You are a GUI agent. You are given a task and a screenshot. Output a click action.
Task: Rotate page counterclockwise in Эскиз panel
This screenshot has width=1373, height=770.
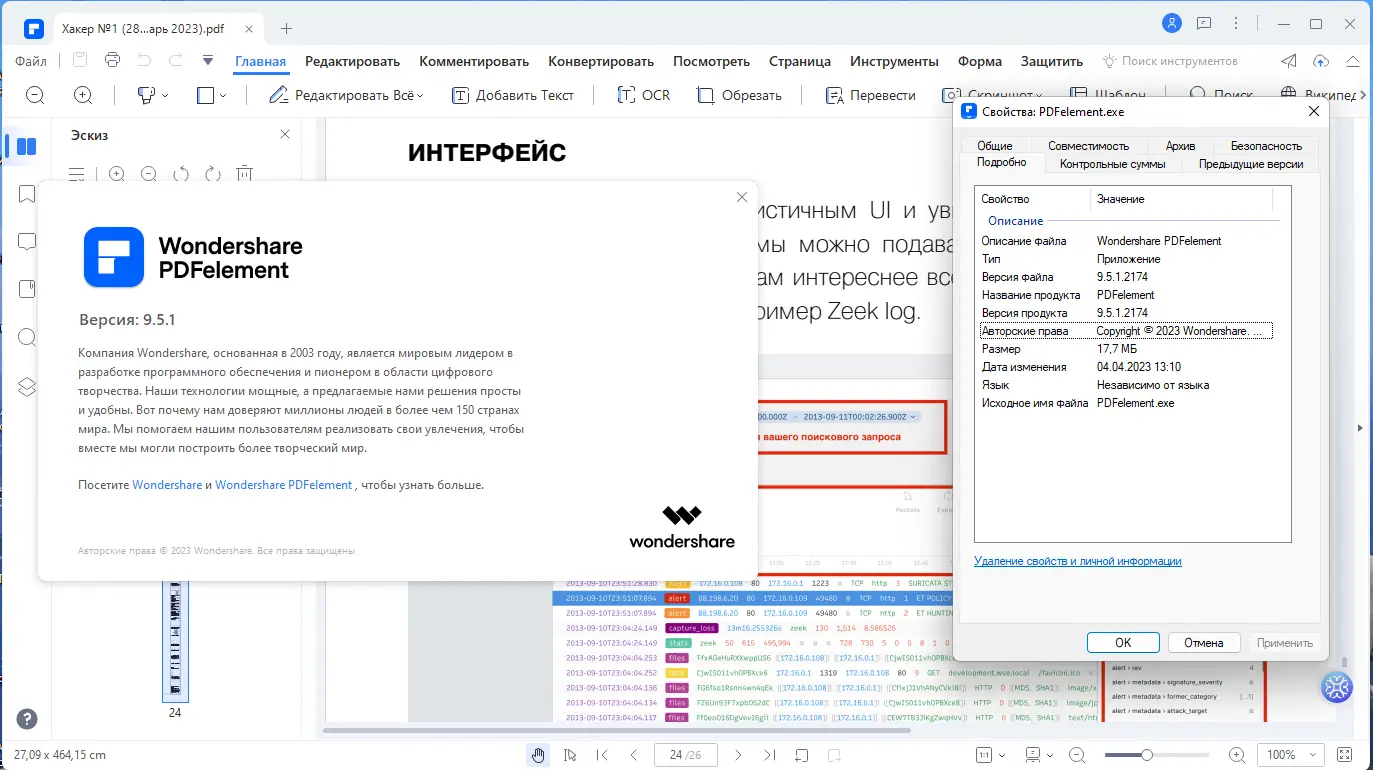(x=181, y=174)
